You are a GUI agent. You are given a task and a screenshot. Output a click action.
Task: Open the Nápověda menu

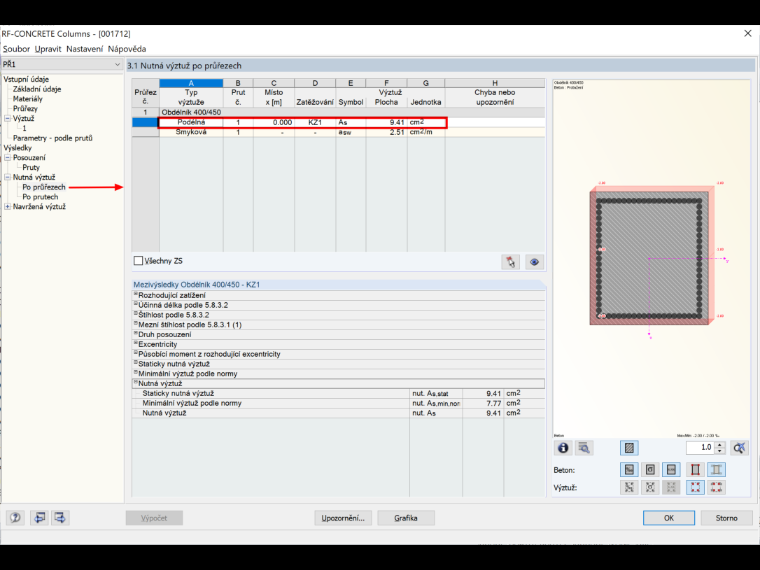pyautogui.click(x=127, y=49)
